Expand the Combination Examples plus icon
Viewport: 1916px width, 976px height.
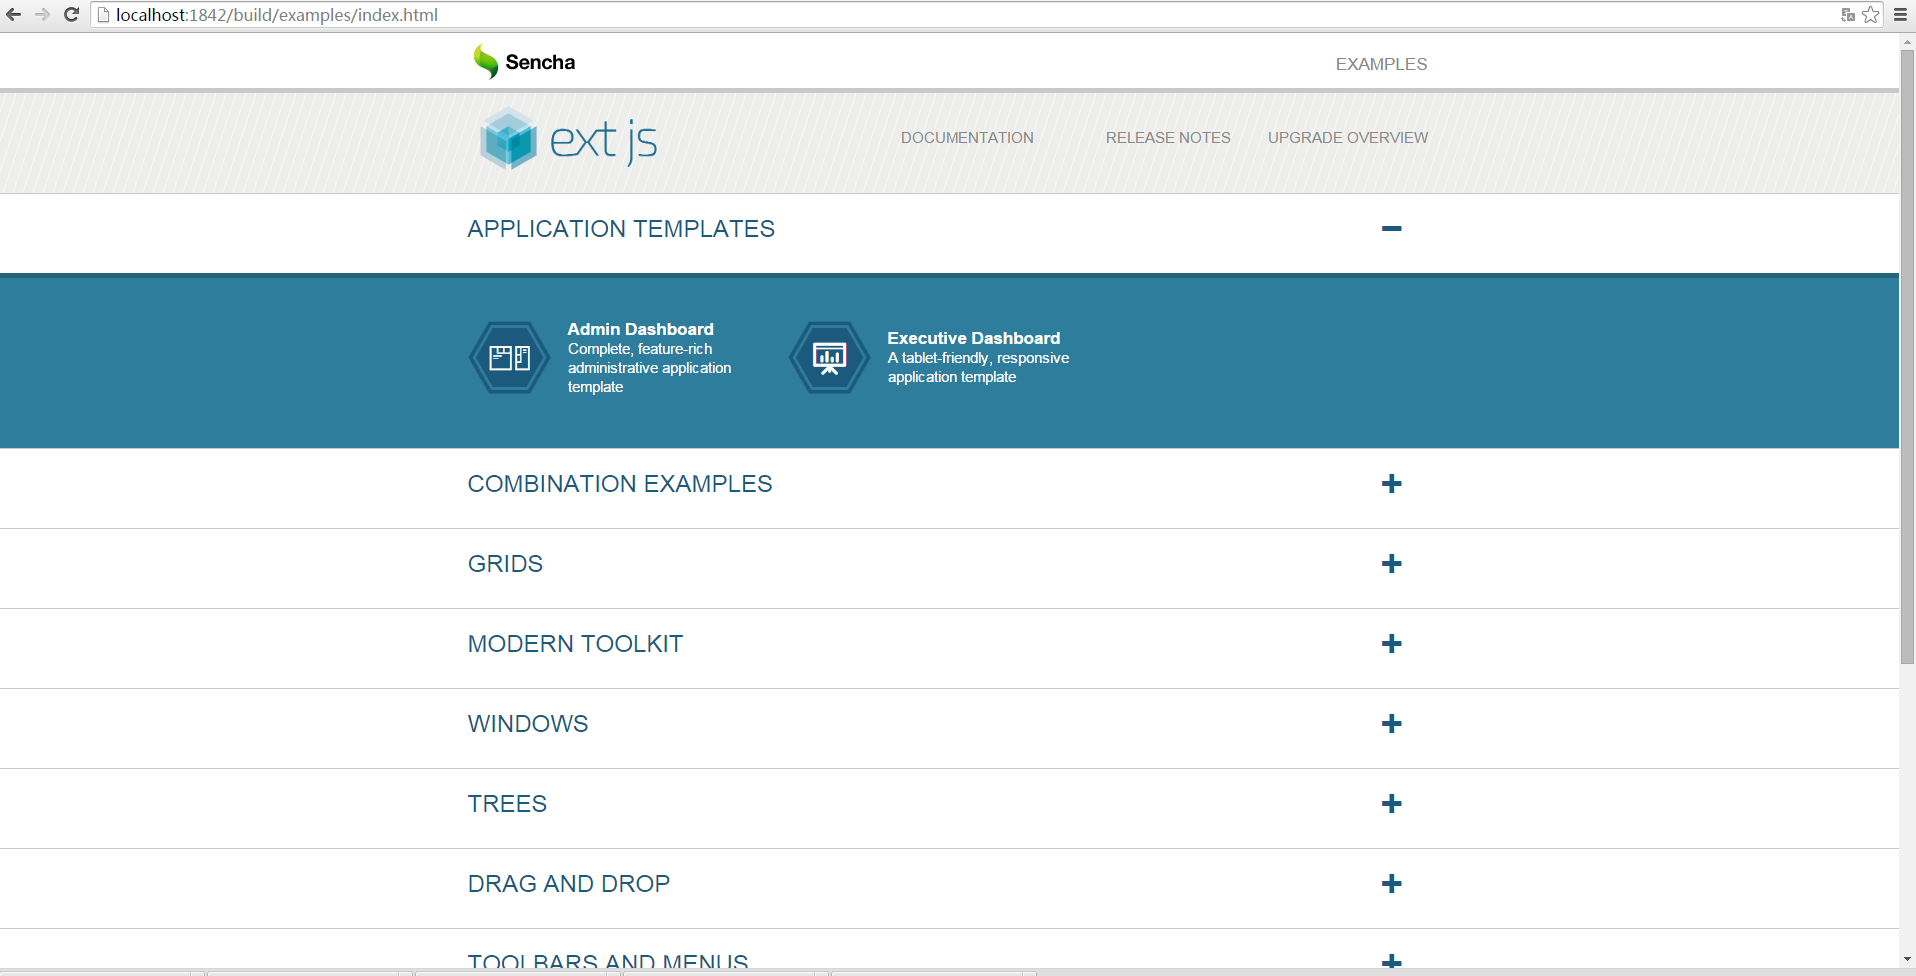click(1391, 484)
